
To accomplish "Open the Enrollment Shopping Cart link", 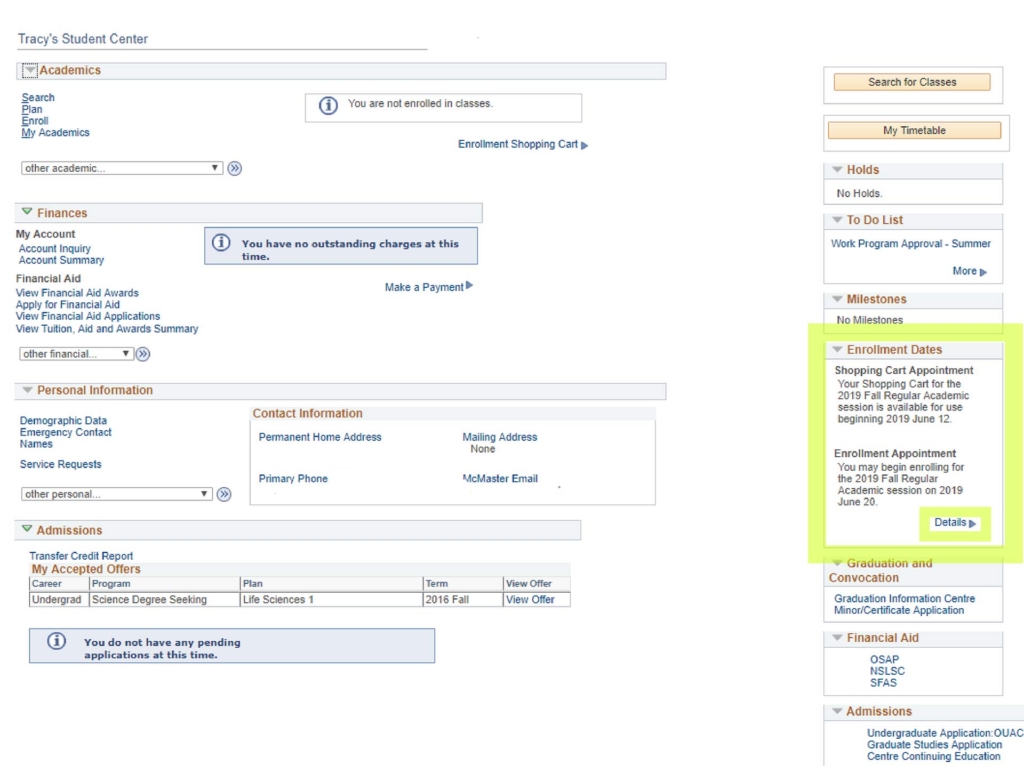I will coord(522,145).
